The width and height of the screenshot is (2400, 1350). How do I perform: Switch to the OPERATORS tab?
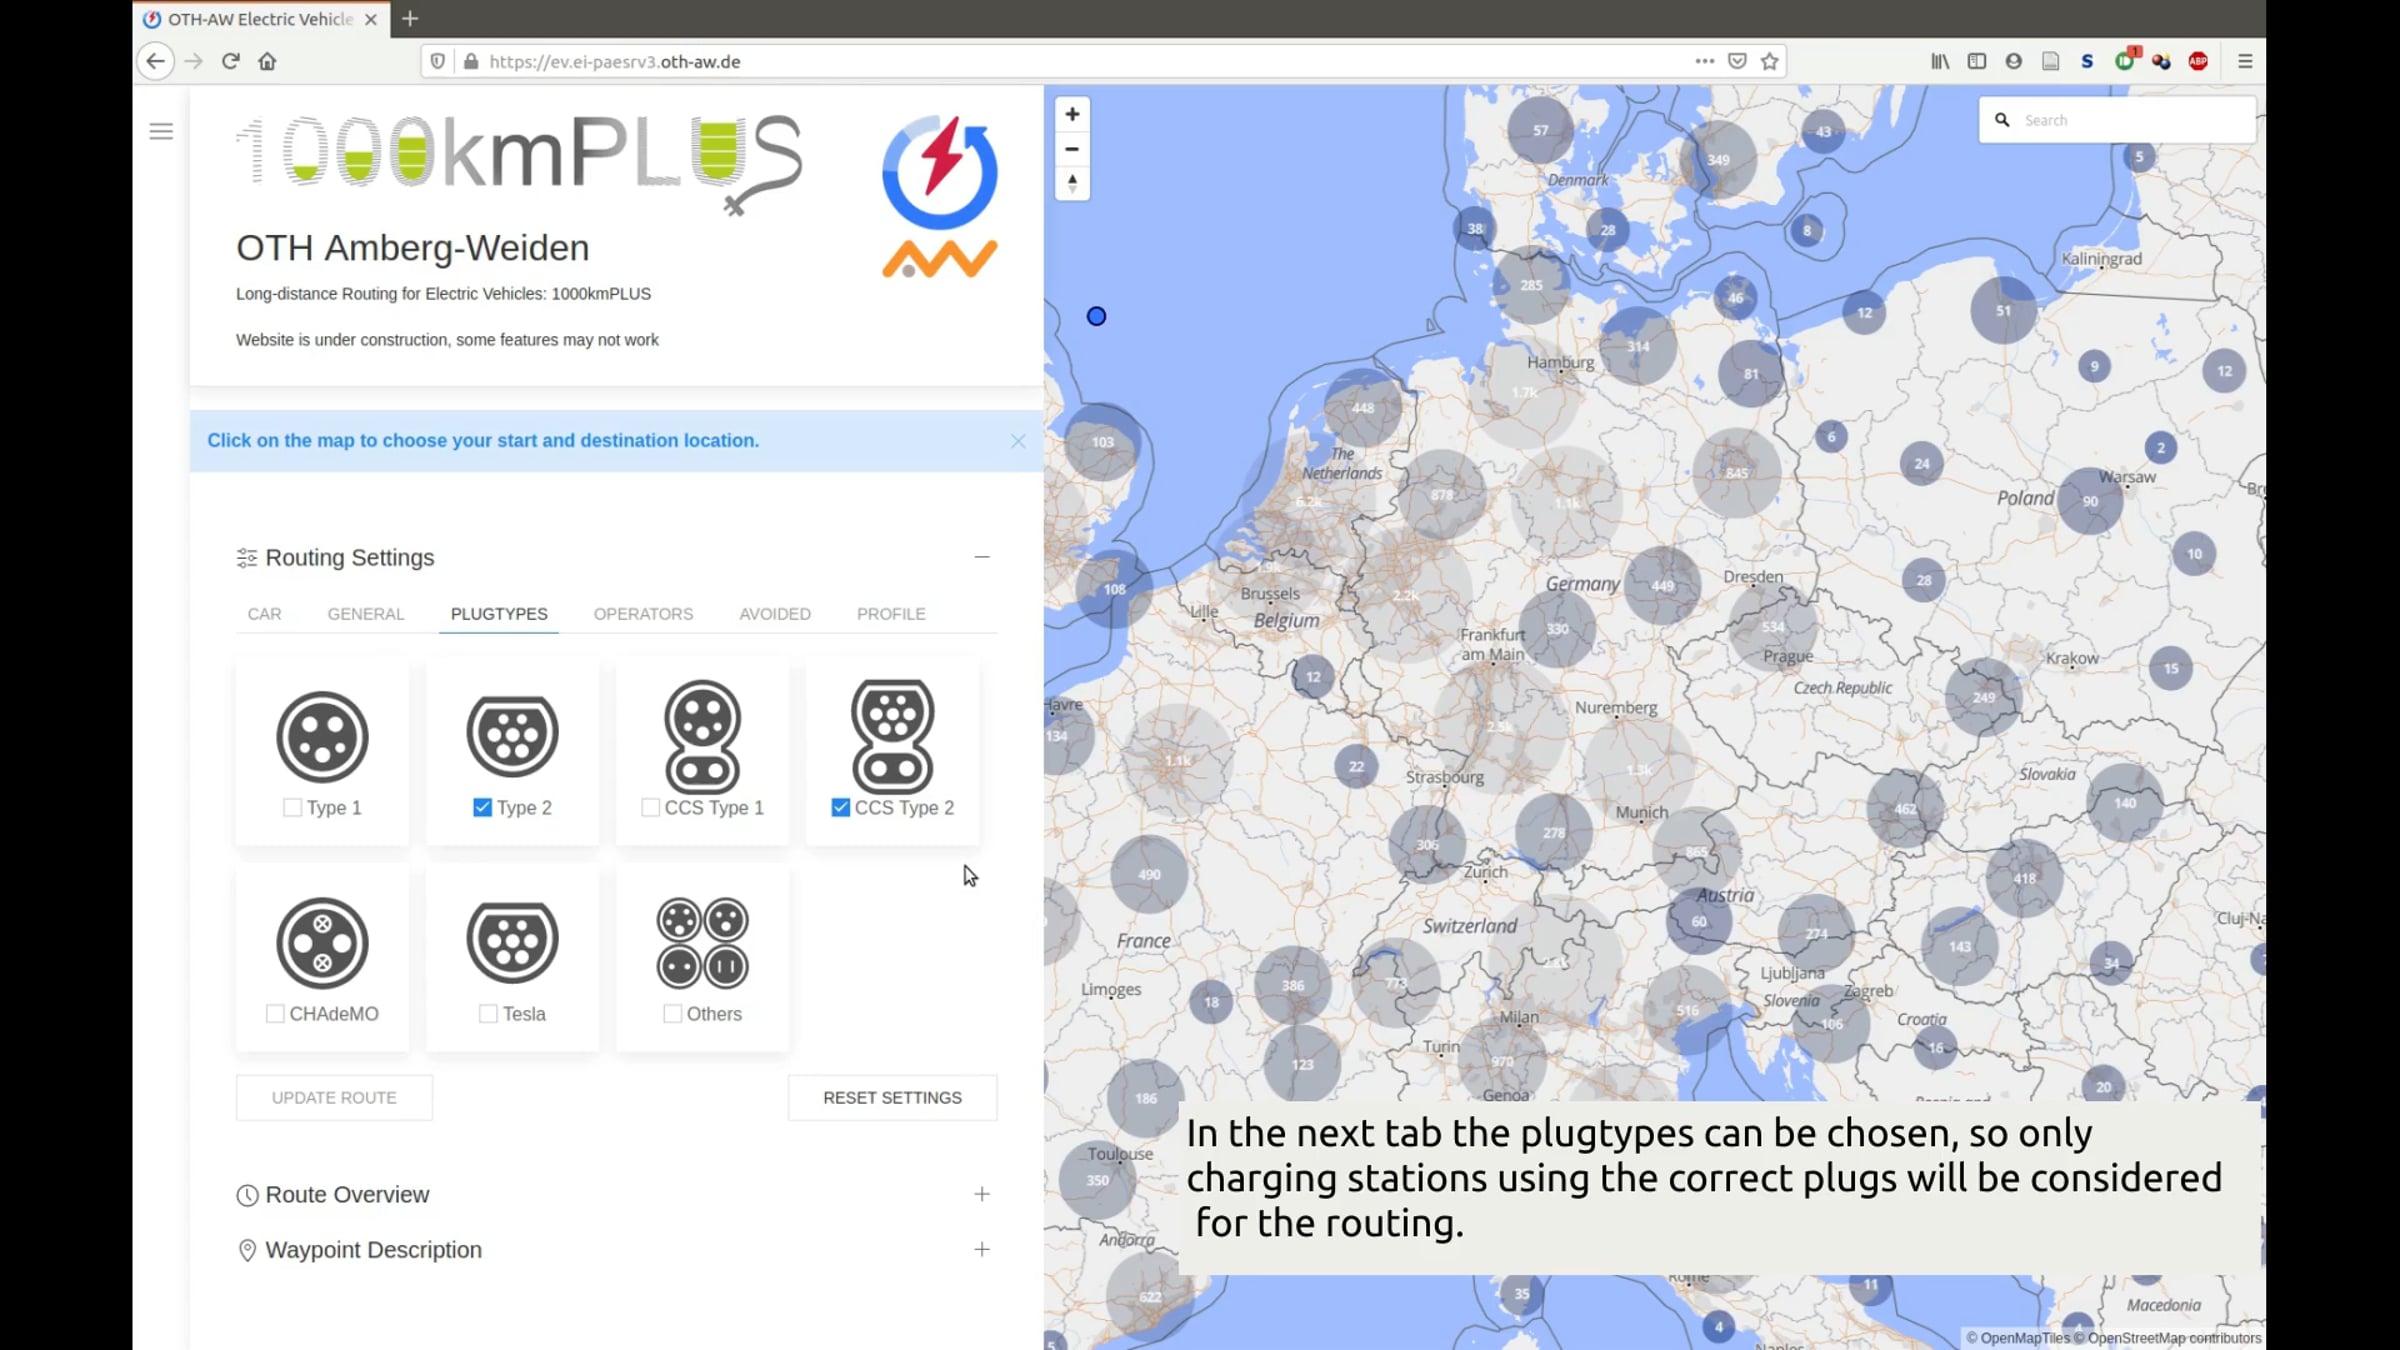click(643, 614)
